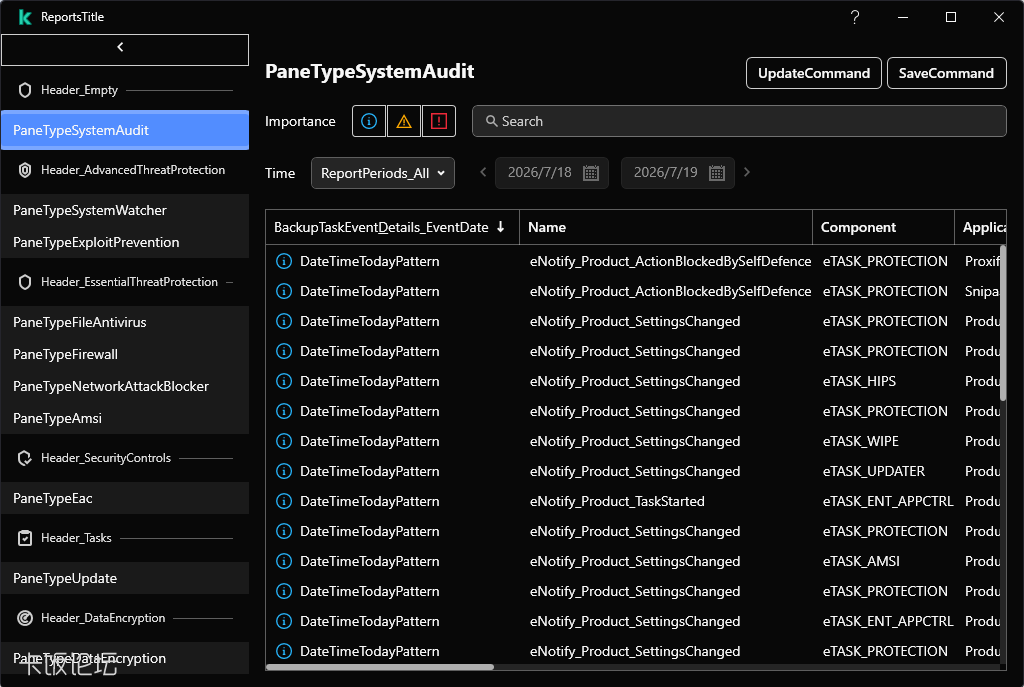This screenshot has width=1024, height=687.
Task: Click the 2026/7/18 start date field
Action: 552,173
